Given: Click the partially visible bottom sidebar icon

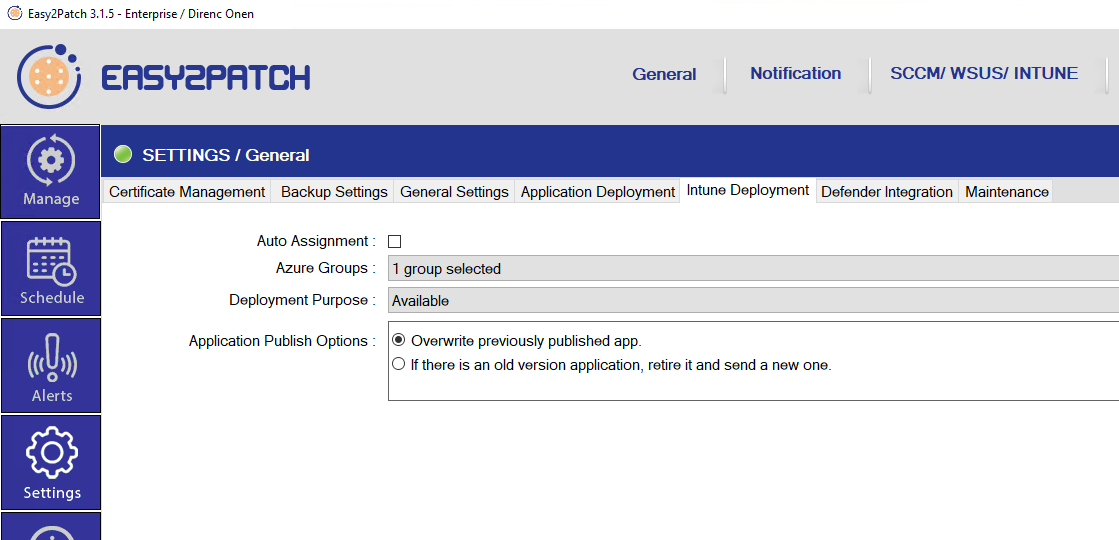Looking at the screenshot, I should click(x=51, y=529).
